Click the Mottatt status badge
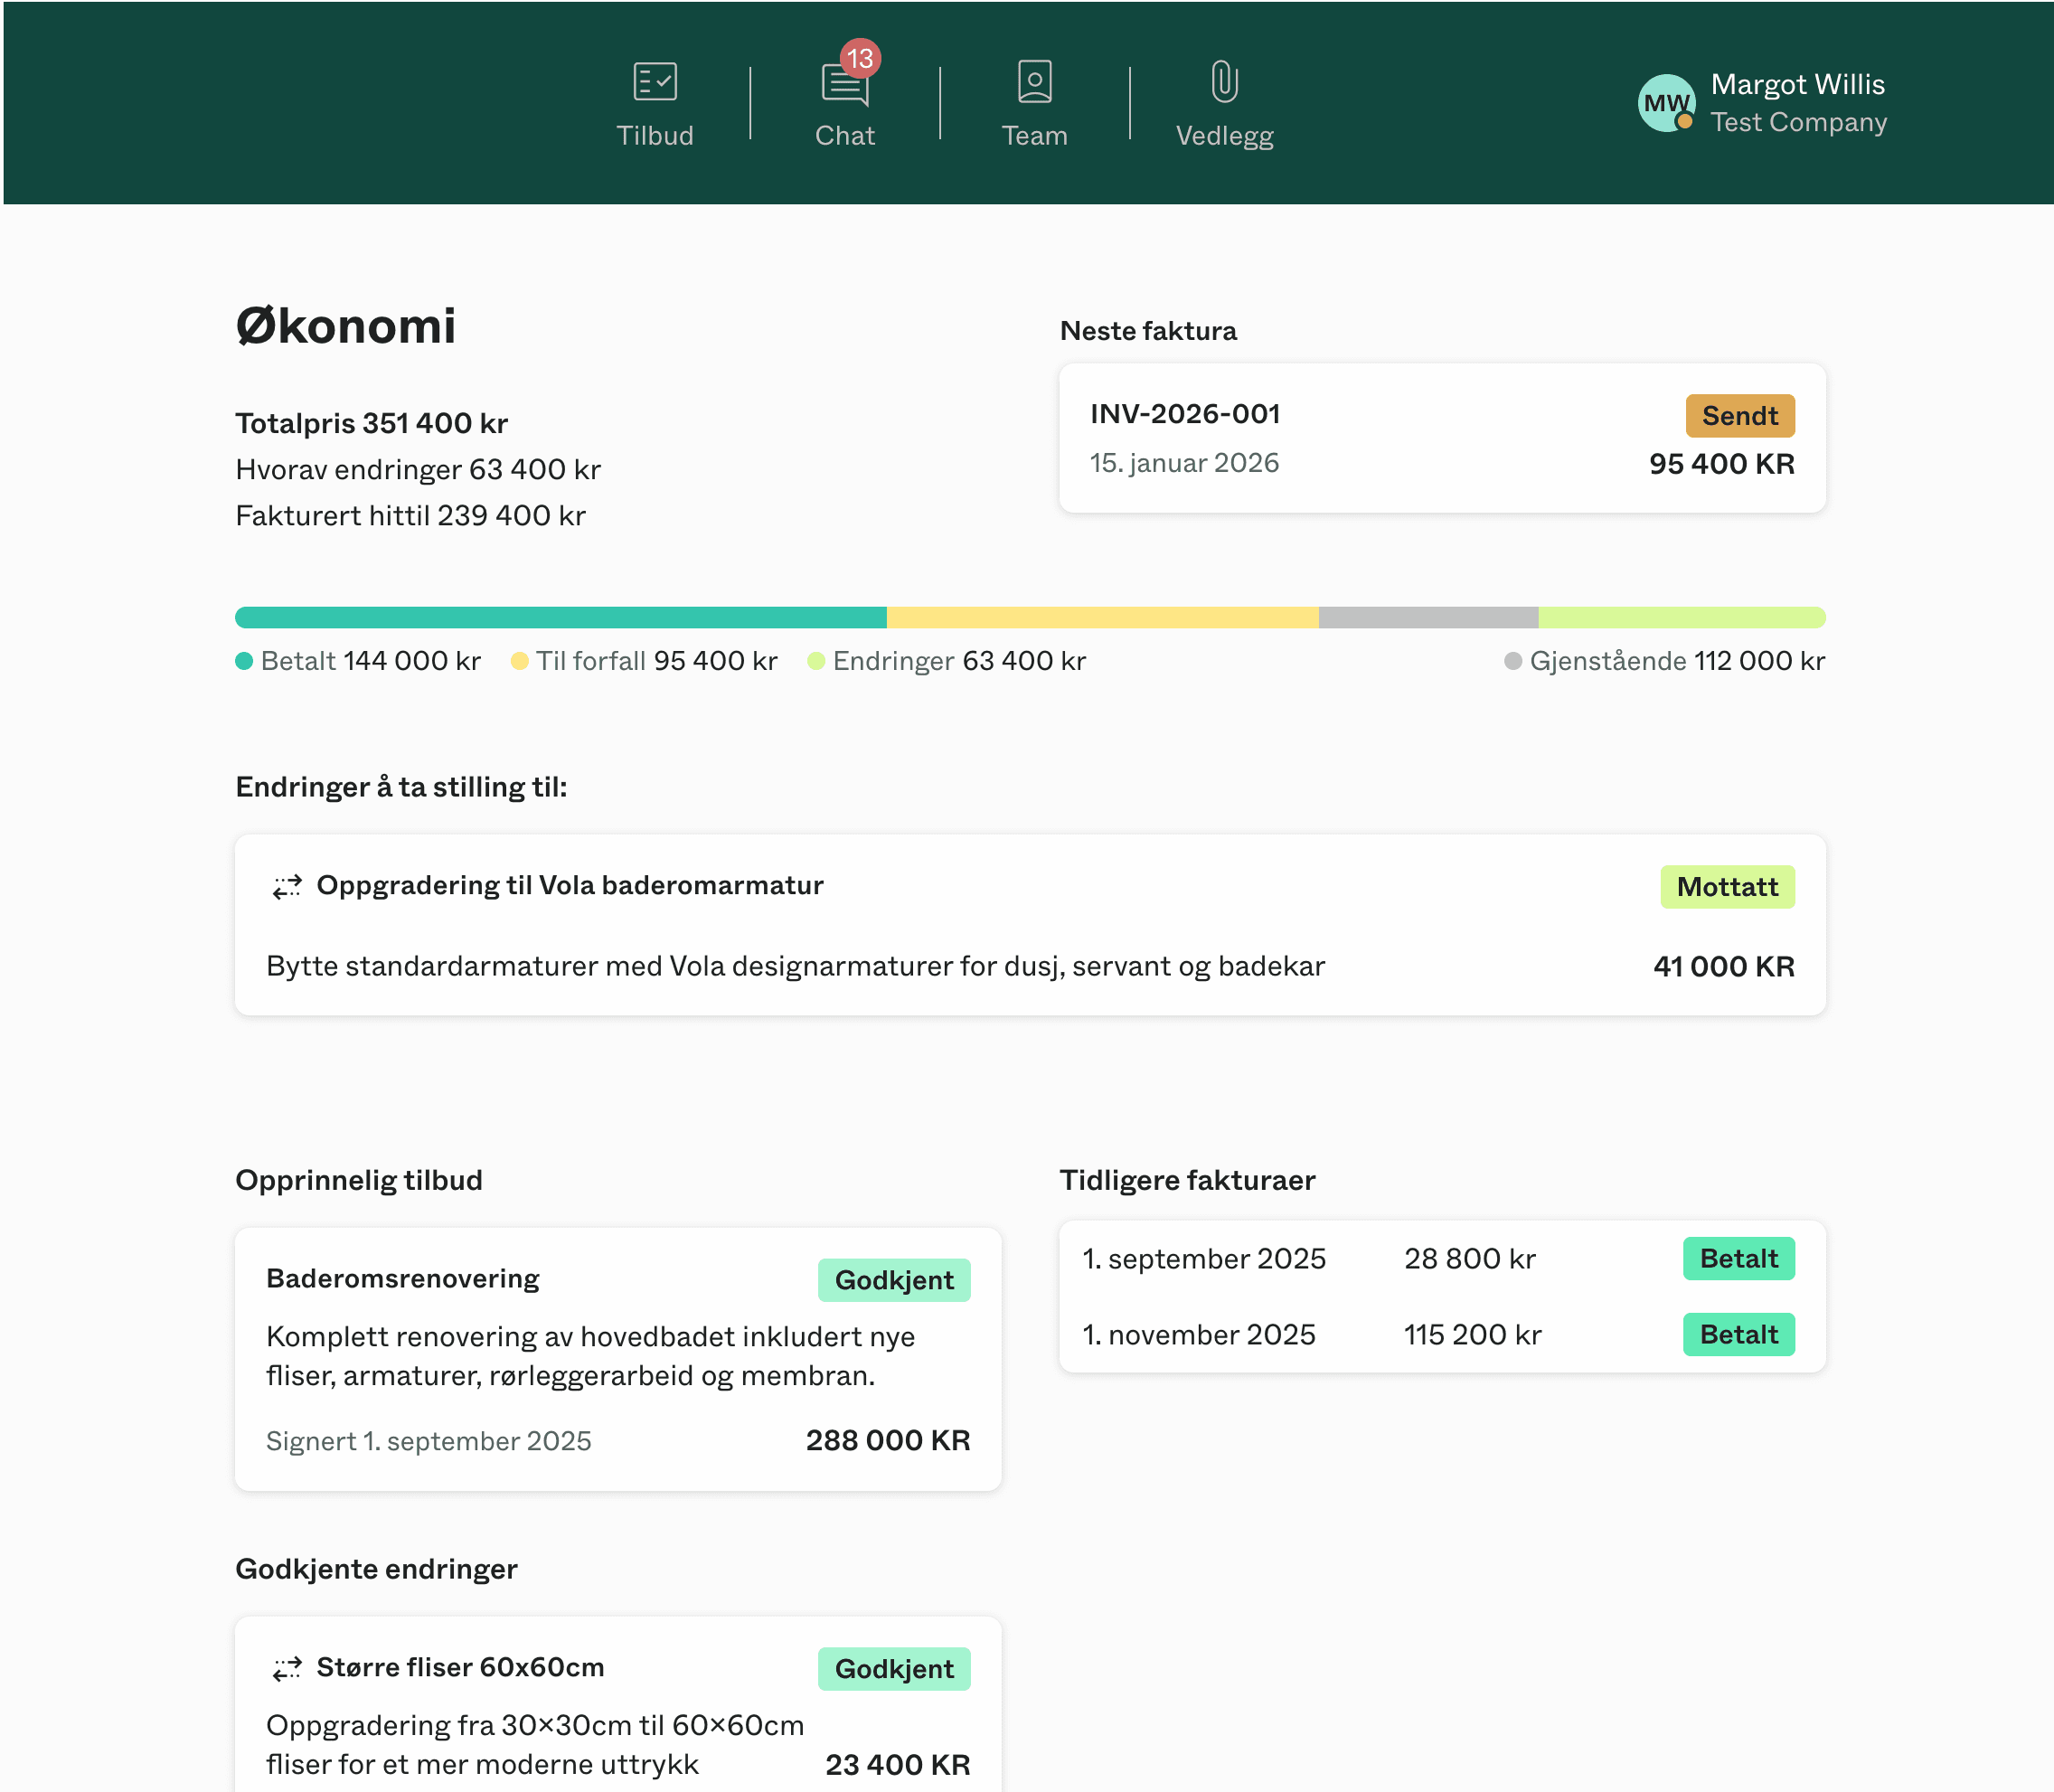 pos(1727,887)
